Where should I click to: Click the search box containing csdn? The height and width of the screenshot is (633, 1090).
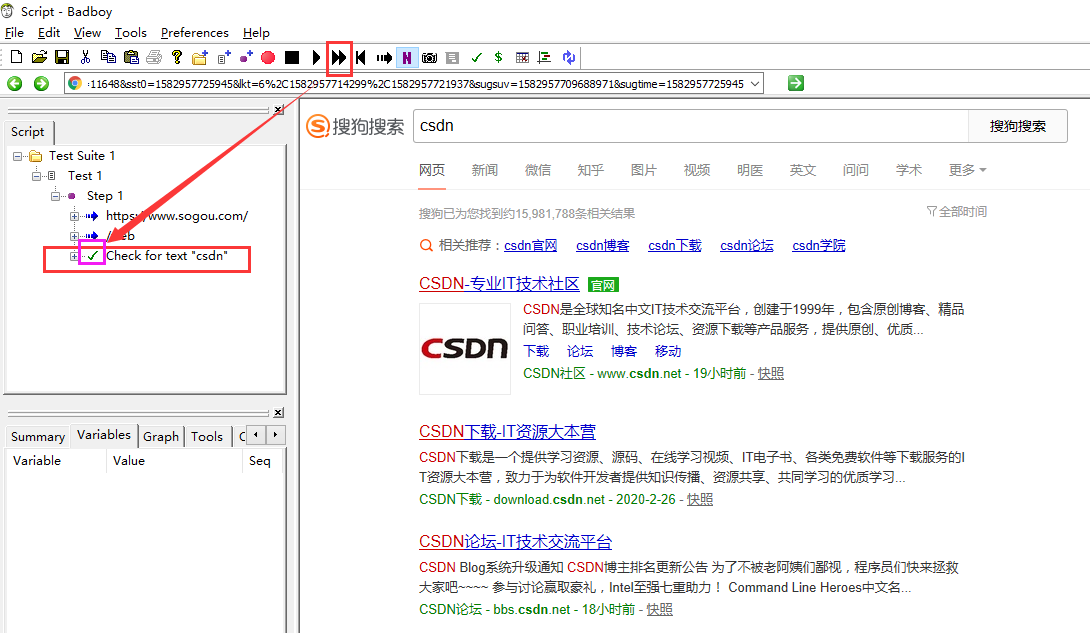click(x=690, y=126)
